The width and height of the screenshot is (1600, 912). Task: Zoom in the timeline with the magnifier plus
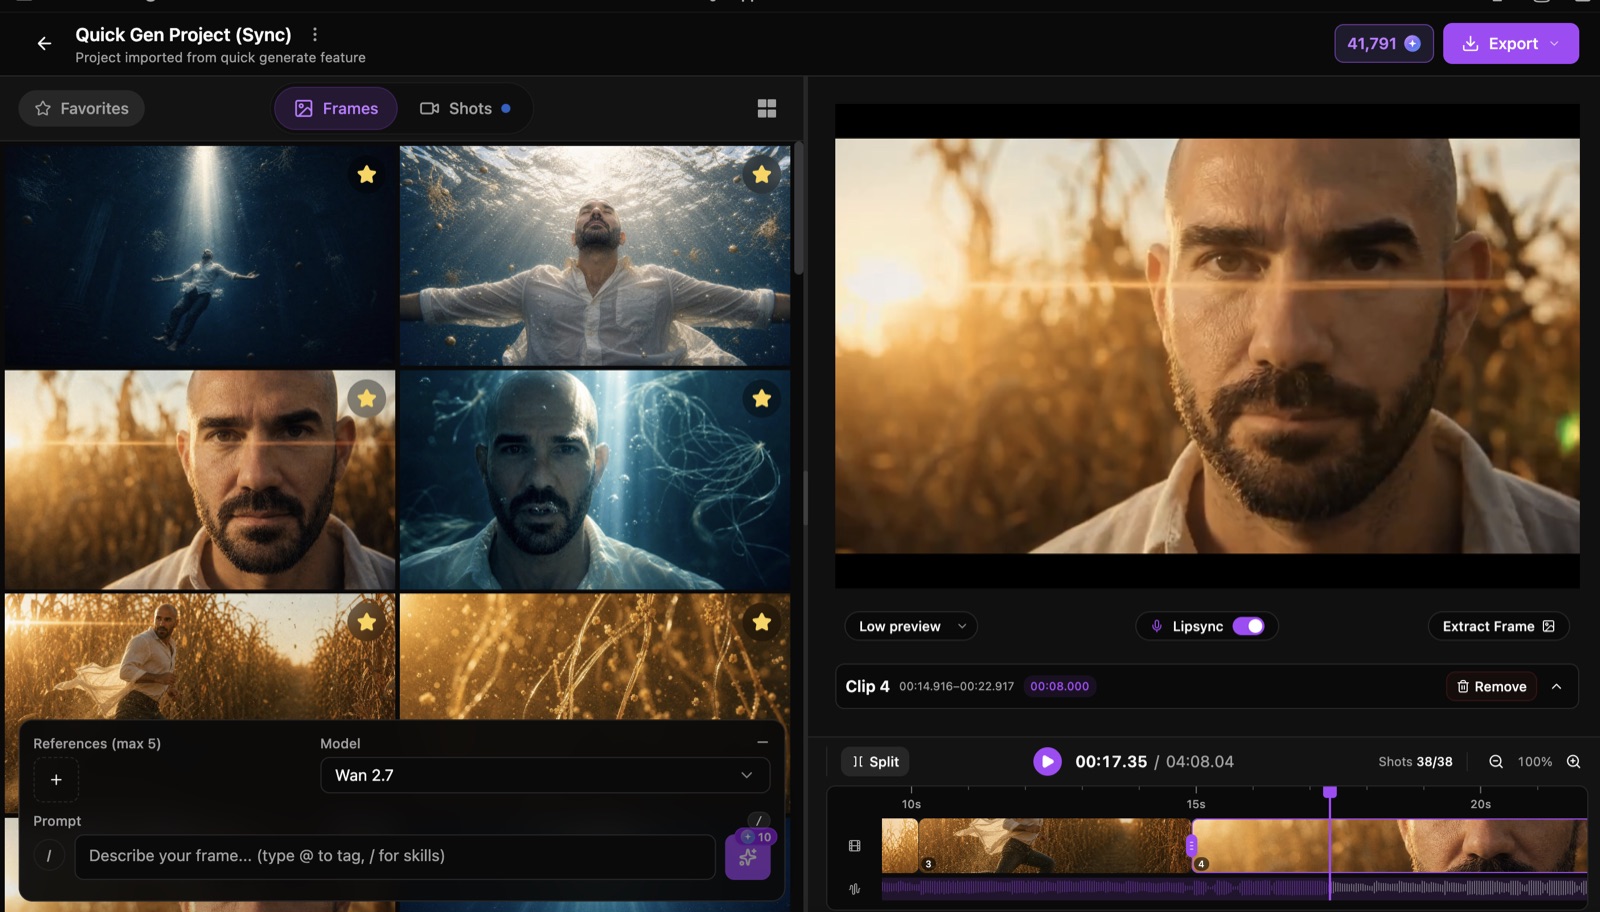(1573, 762)
